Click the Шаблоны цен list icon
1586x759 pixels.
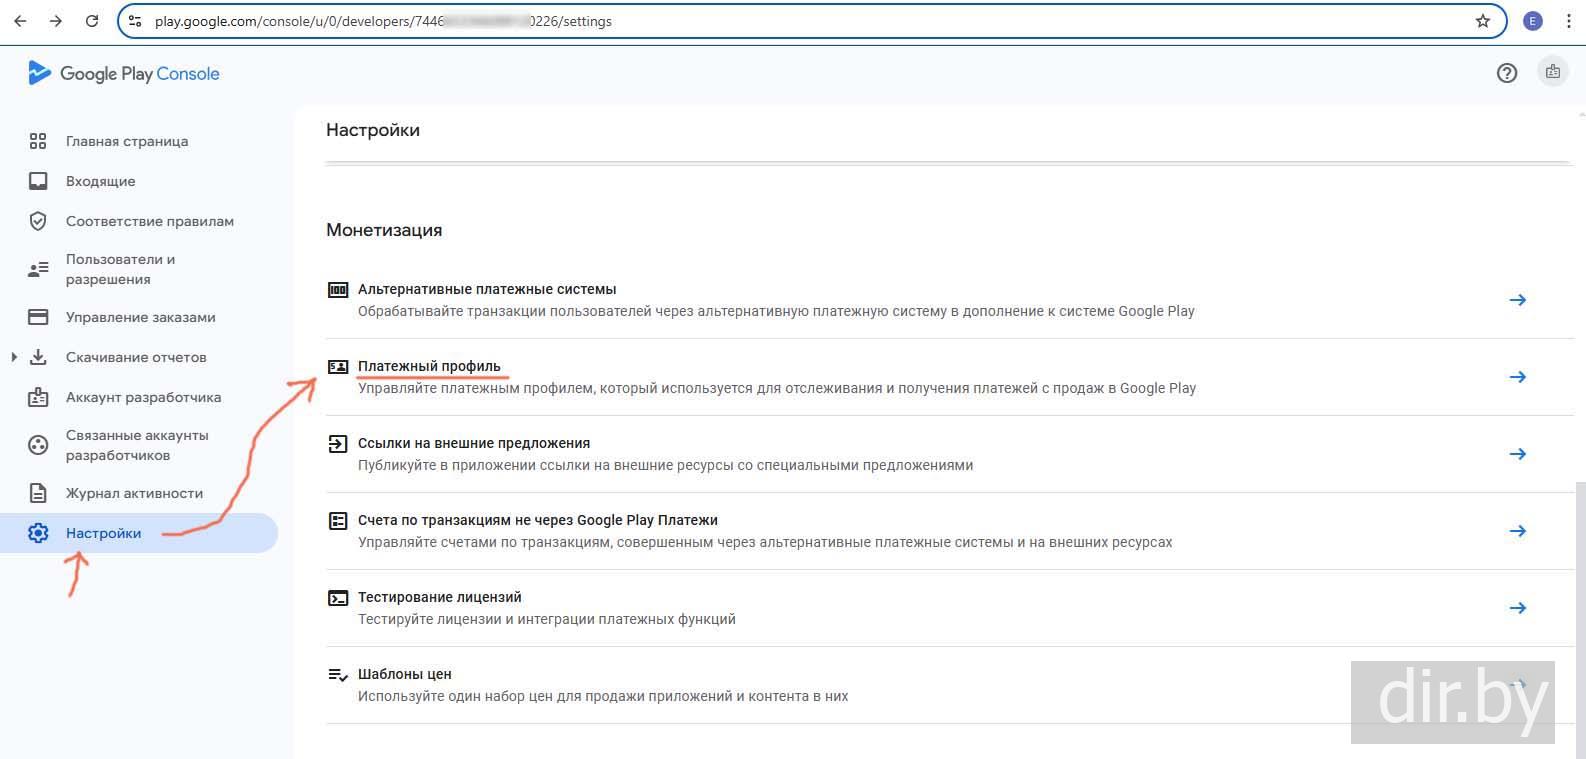pyautogui.click(x=338, y=675)
